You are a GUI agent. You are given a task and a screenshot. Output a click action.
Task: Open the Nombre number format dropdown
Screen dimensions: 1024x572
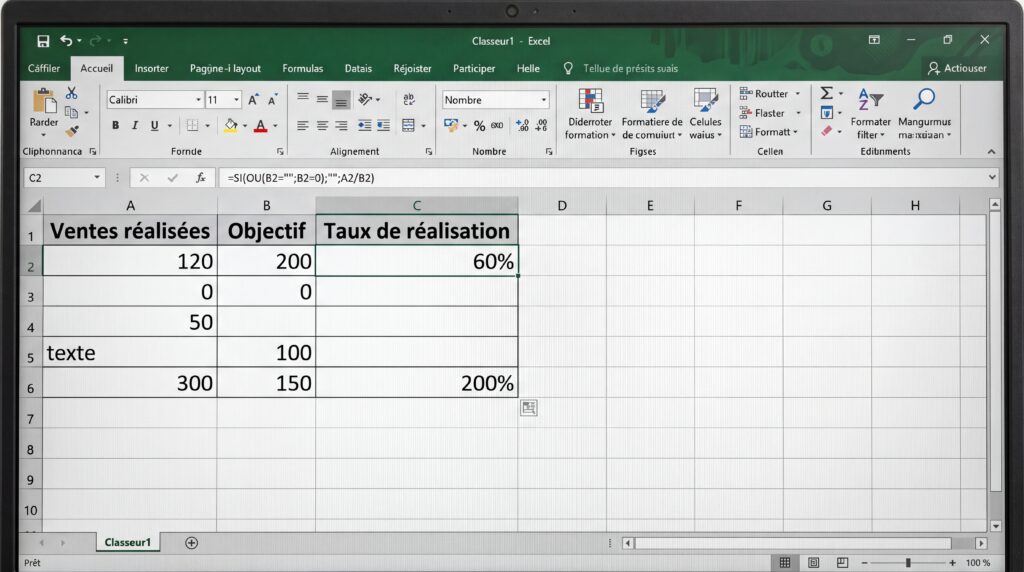543,100
